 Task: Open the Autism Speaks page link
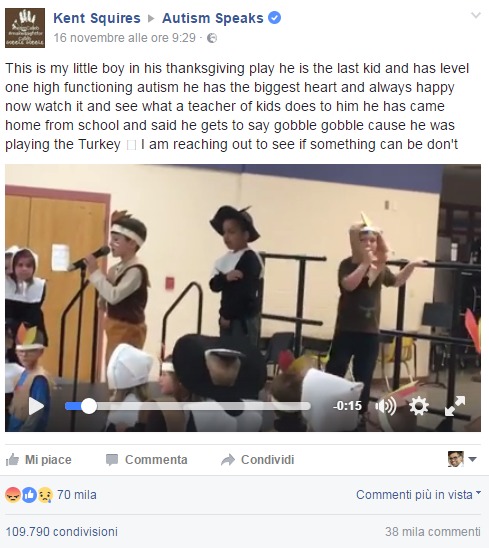(213, 18)
